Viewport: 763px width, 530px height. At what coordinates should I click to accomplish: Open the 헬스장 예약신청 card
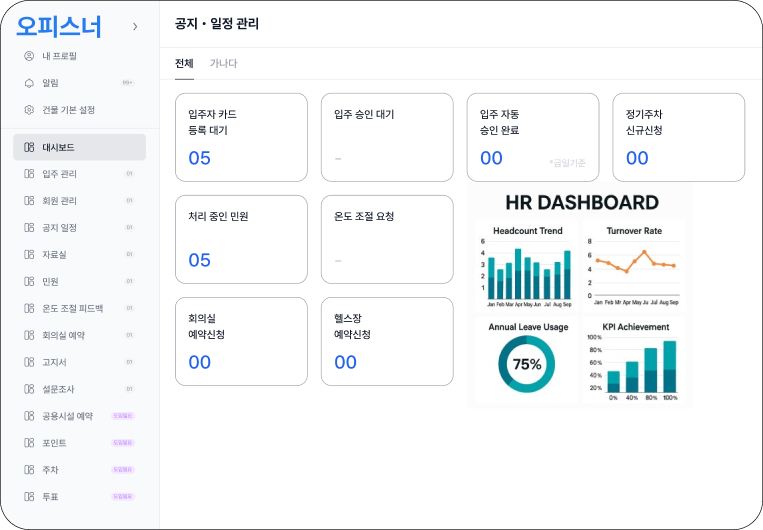click(x=387, y=342)
